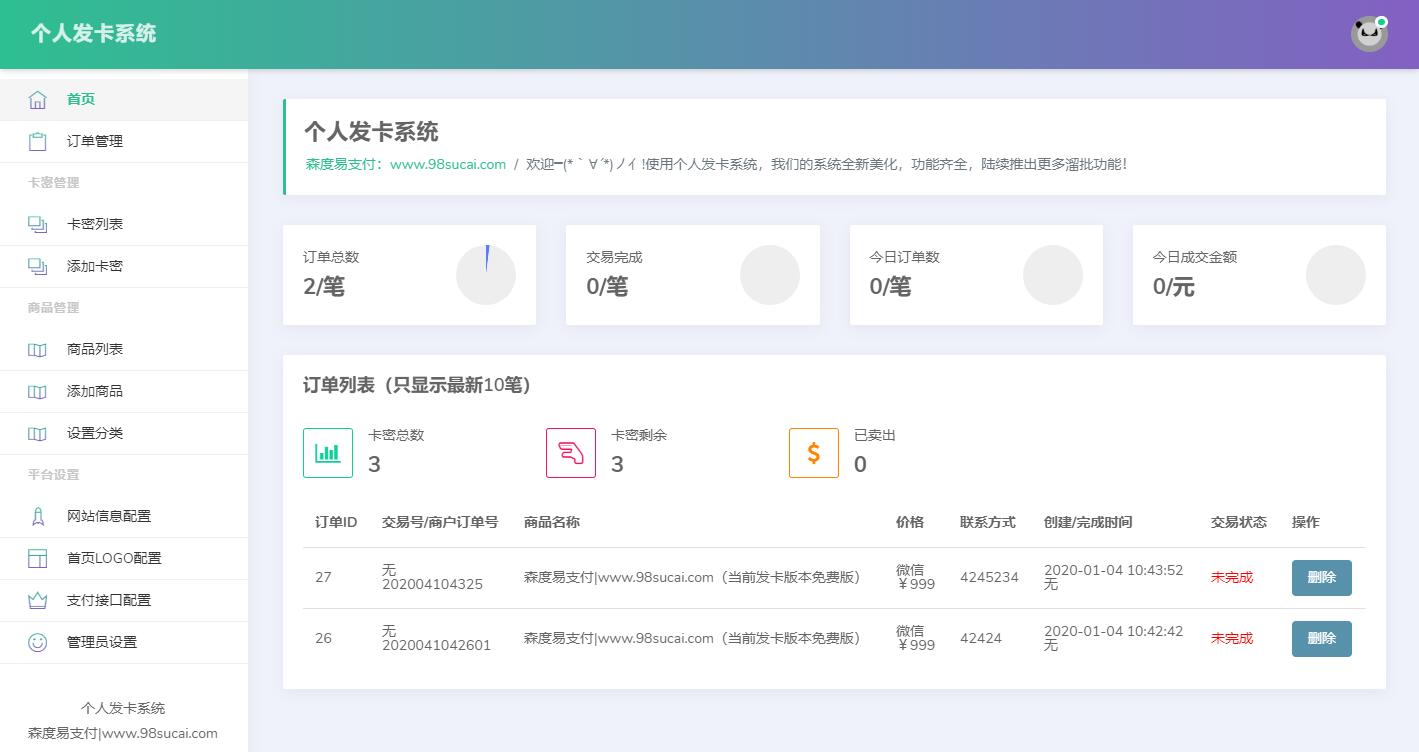The height and width of the screenshot is (752, 1419).
Task: Click the 交易状态 column header
Action: click(x=1239, y=522)
